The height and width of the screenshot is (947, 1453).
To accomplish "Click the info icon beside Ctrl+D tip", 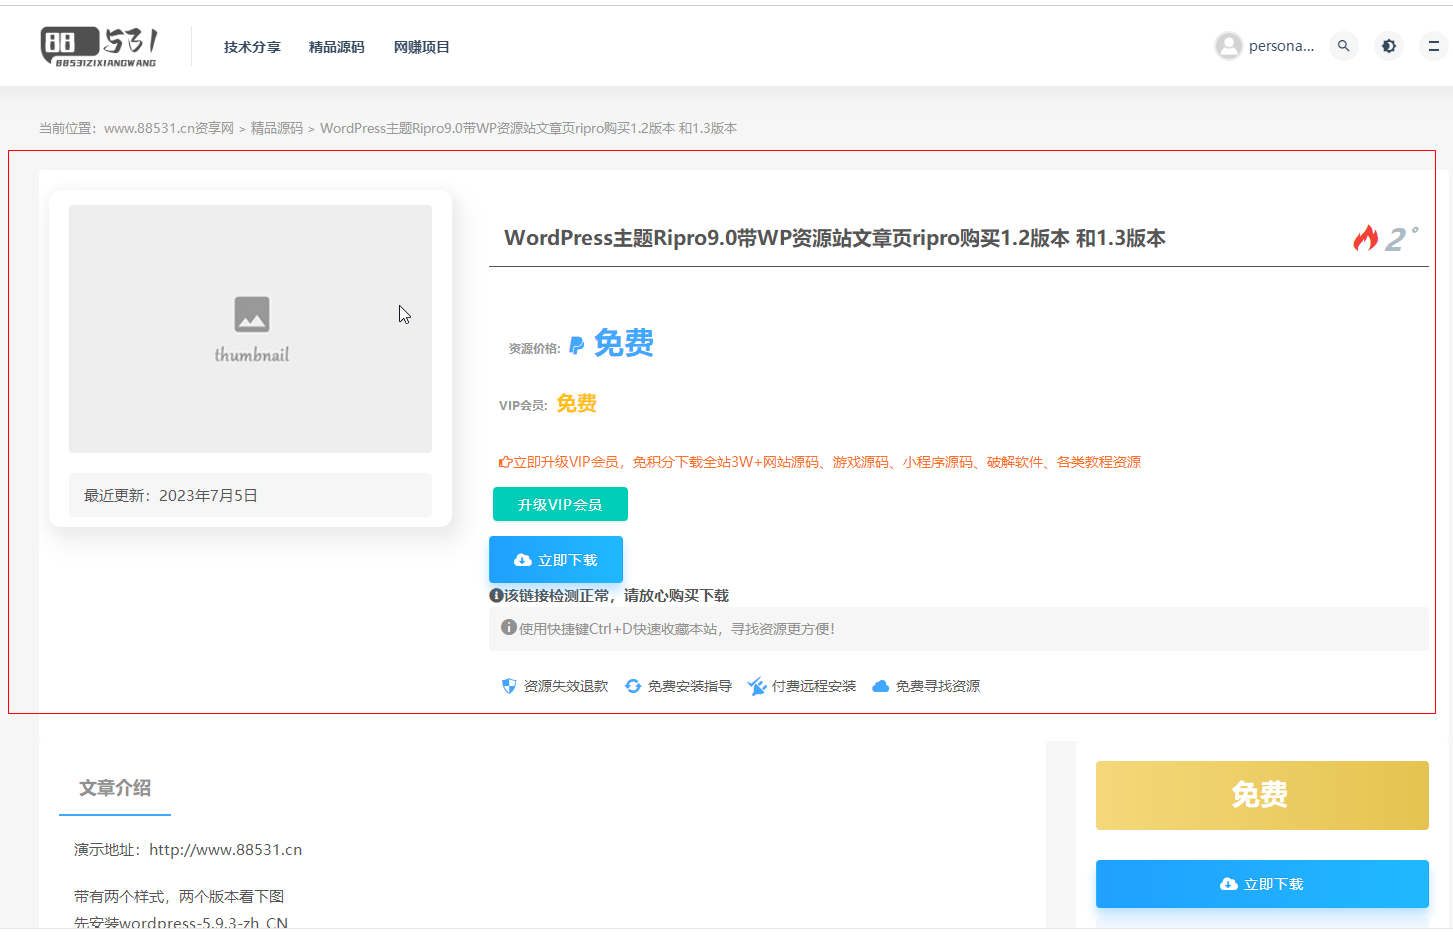I will [509, 627].
